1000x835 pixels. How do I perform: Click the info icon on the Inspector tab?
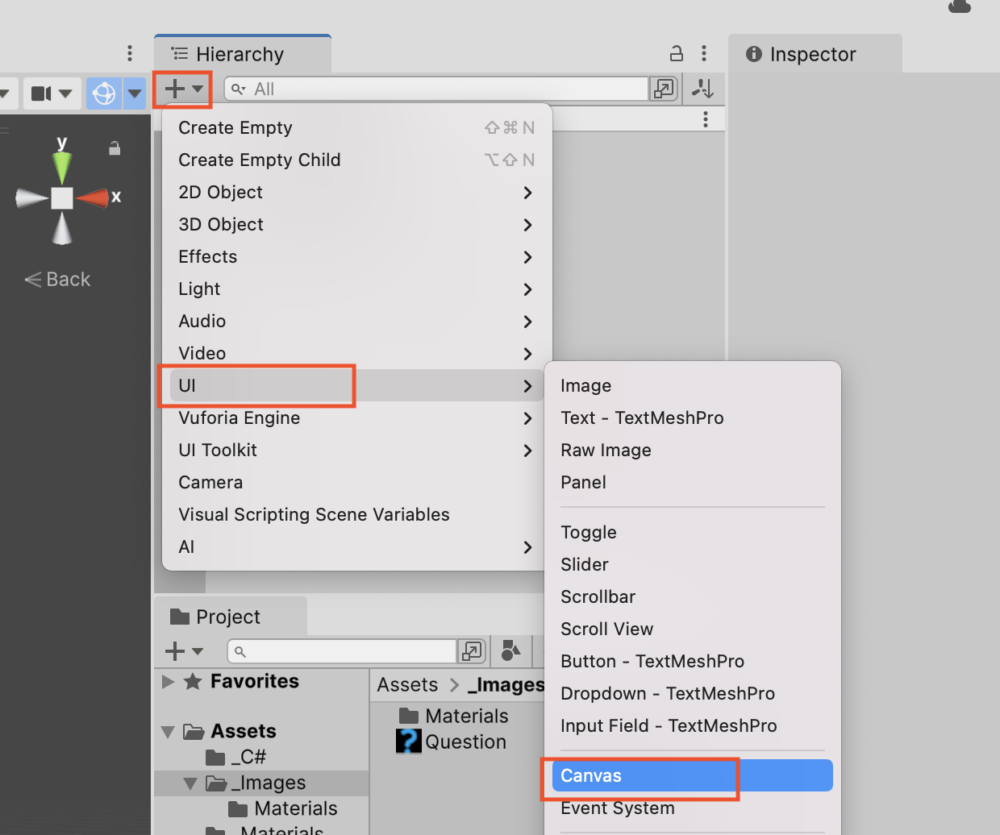[x=755, y=54]
